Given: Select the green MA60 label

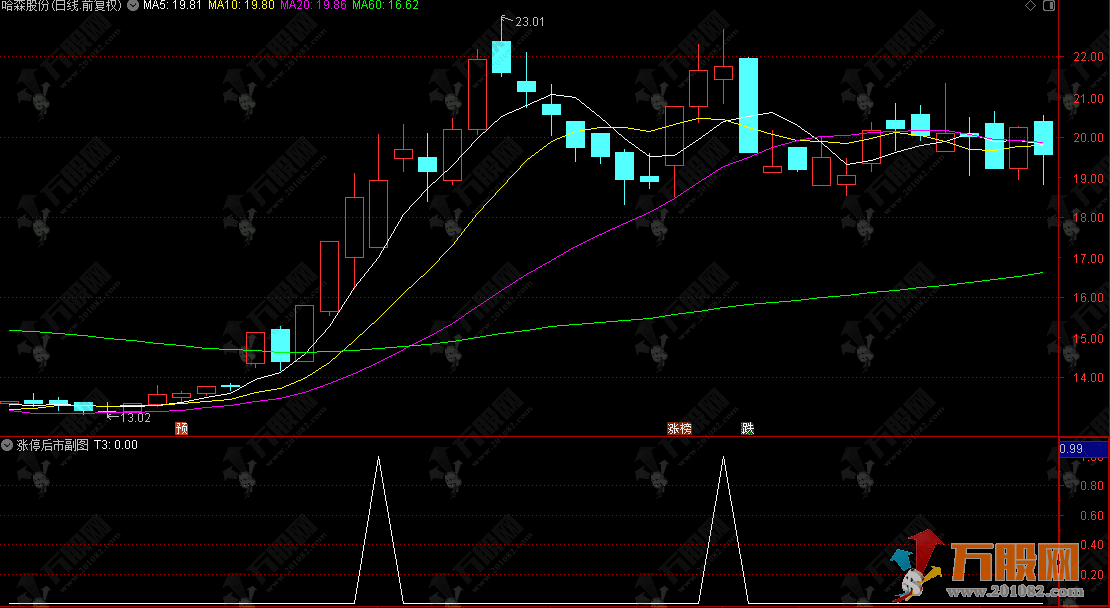Looking at the screenshot, I should pos(385,6).
